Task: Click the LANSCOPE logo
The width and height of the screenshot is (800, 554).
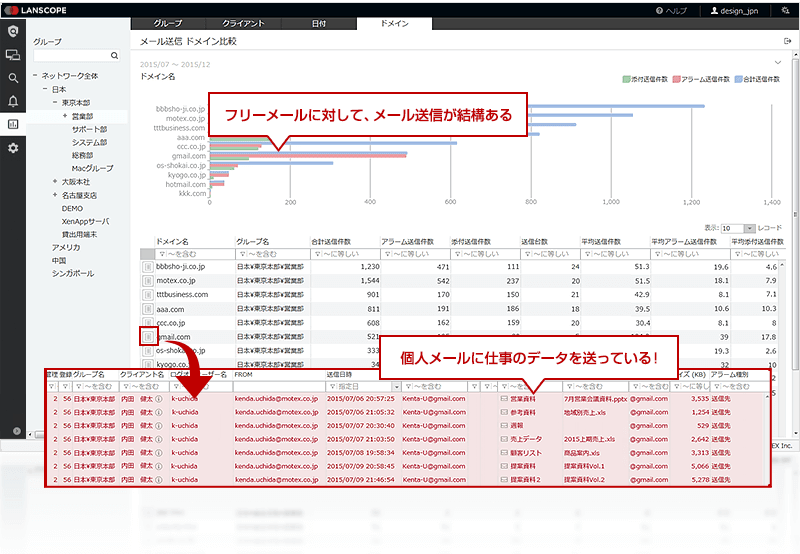Action: 35,10
